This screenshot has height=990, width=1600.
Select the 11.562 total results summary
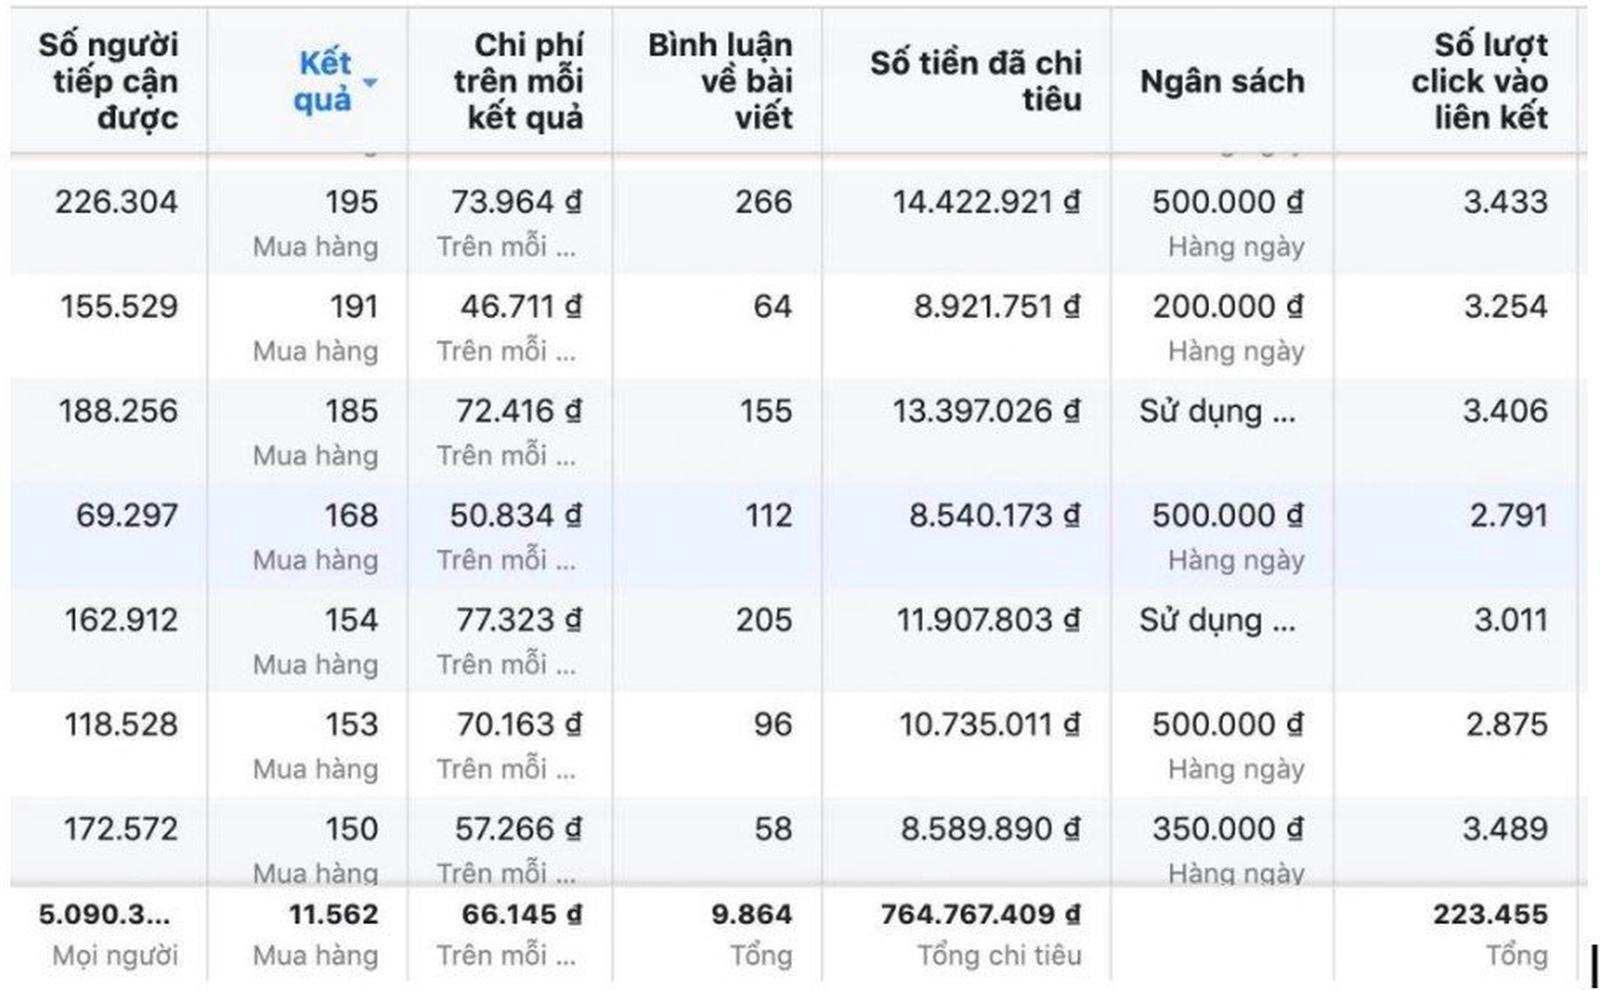(x=333, y=914)
